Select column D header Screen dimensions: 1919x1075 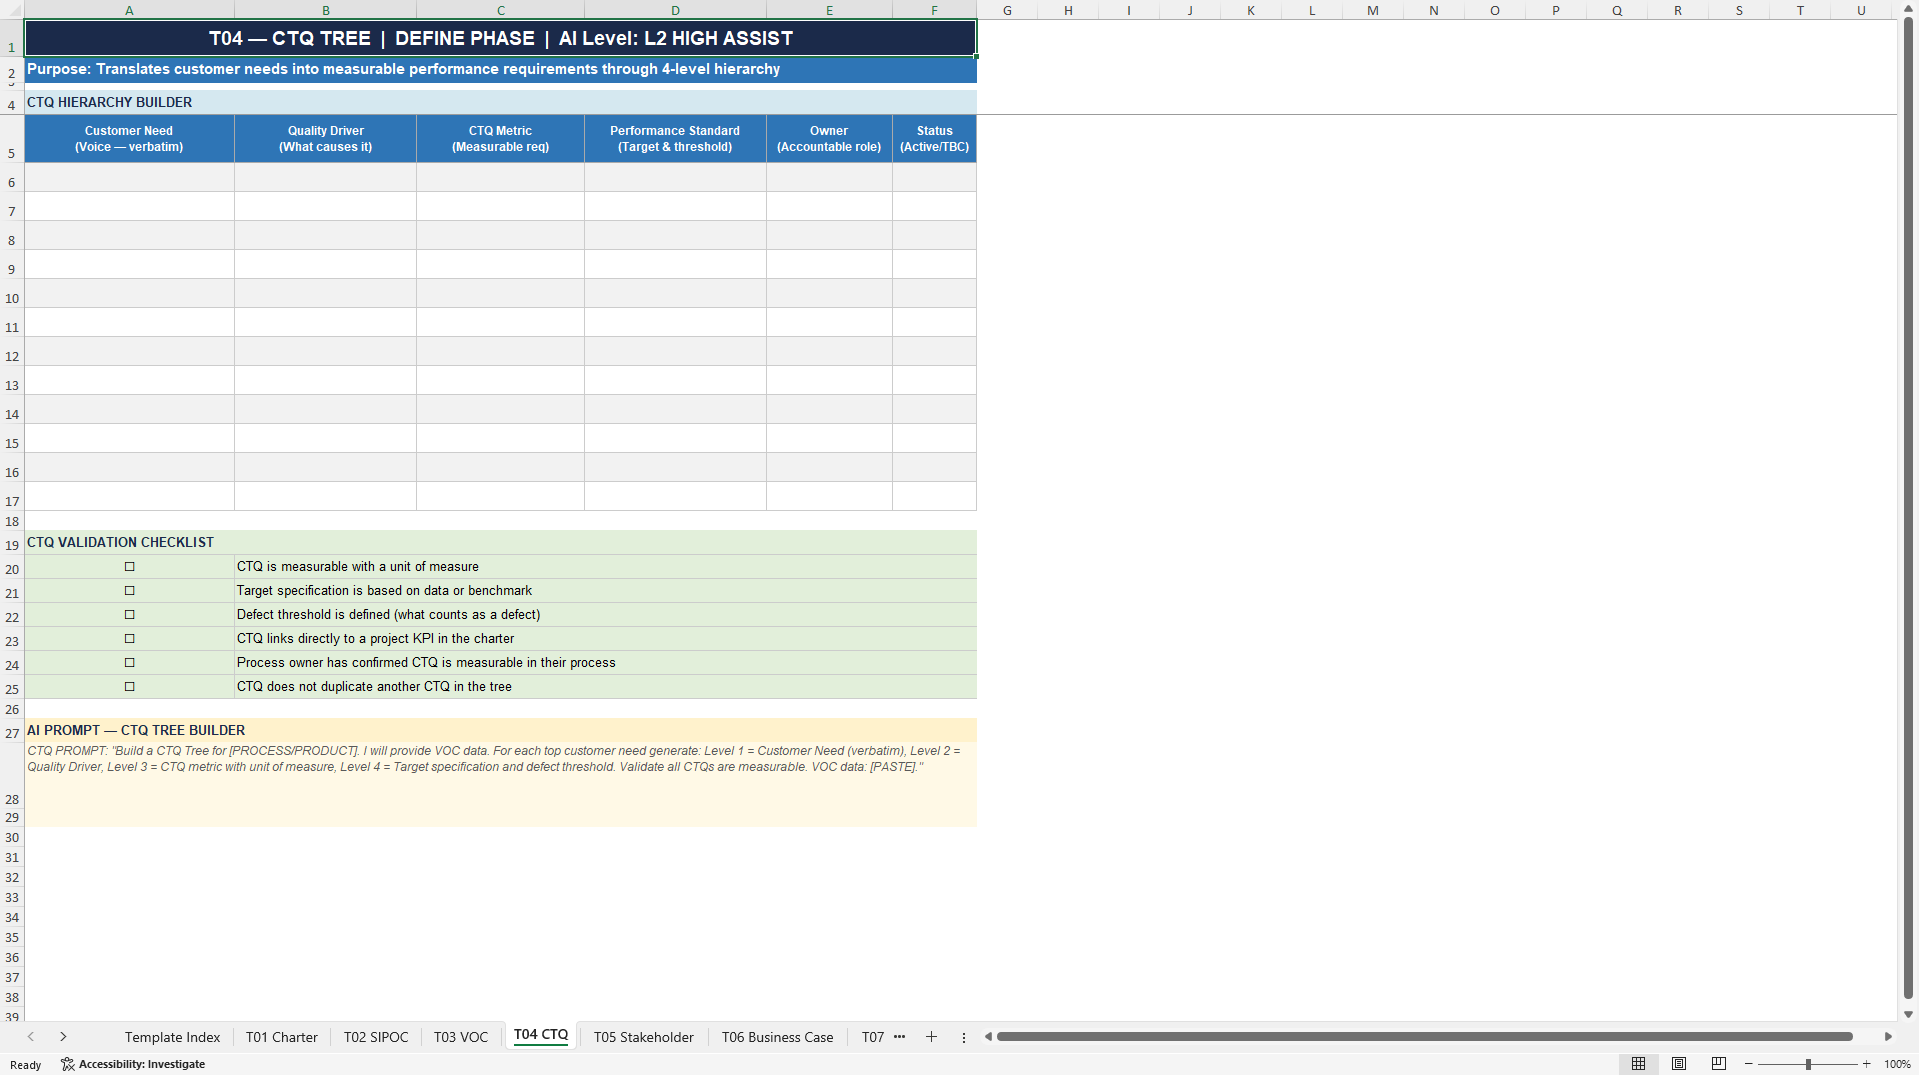click(x=675, y=10)
